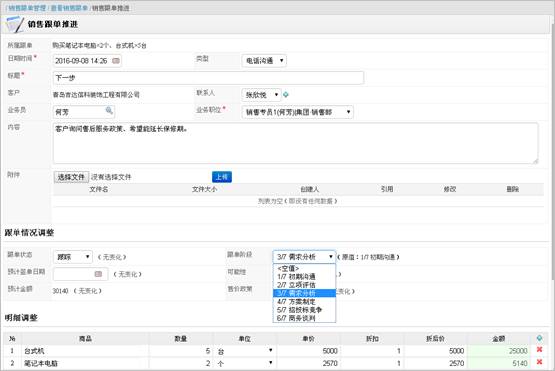Click the discount cell for 笔记本电脑 row

(x=372, y=363)
